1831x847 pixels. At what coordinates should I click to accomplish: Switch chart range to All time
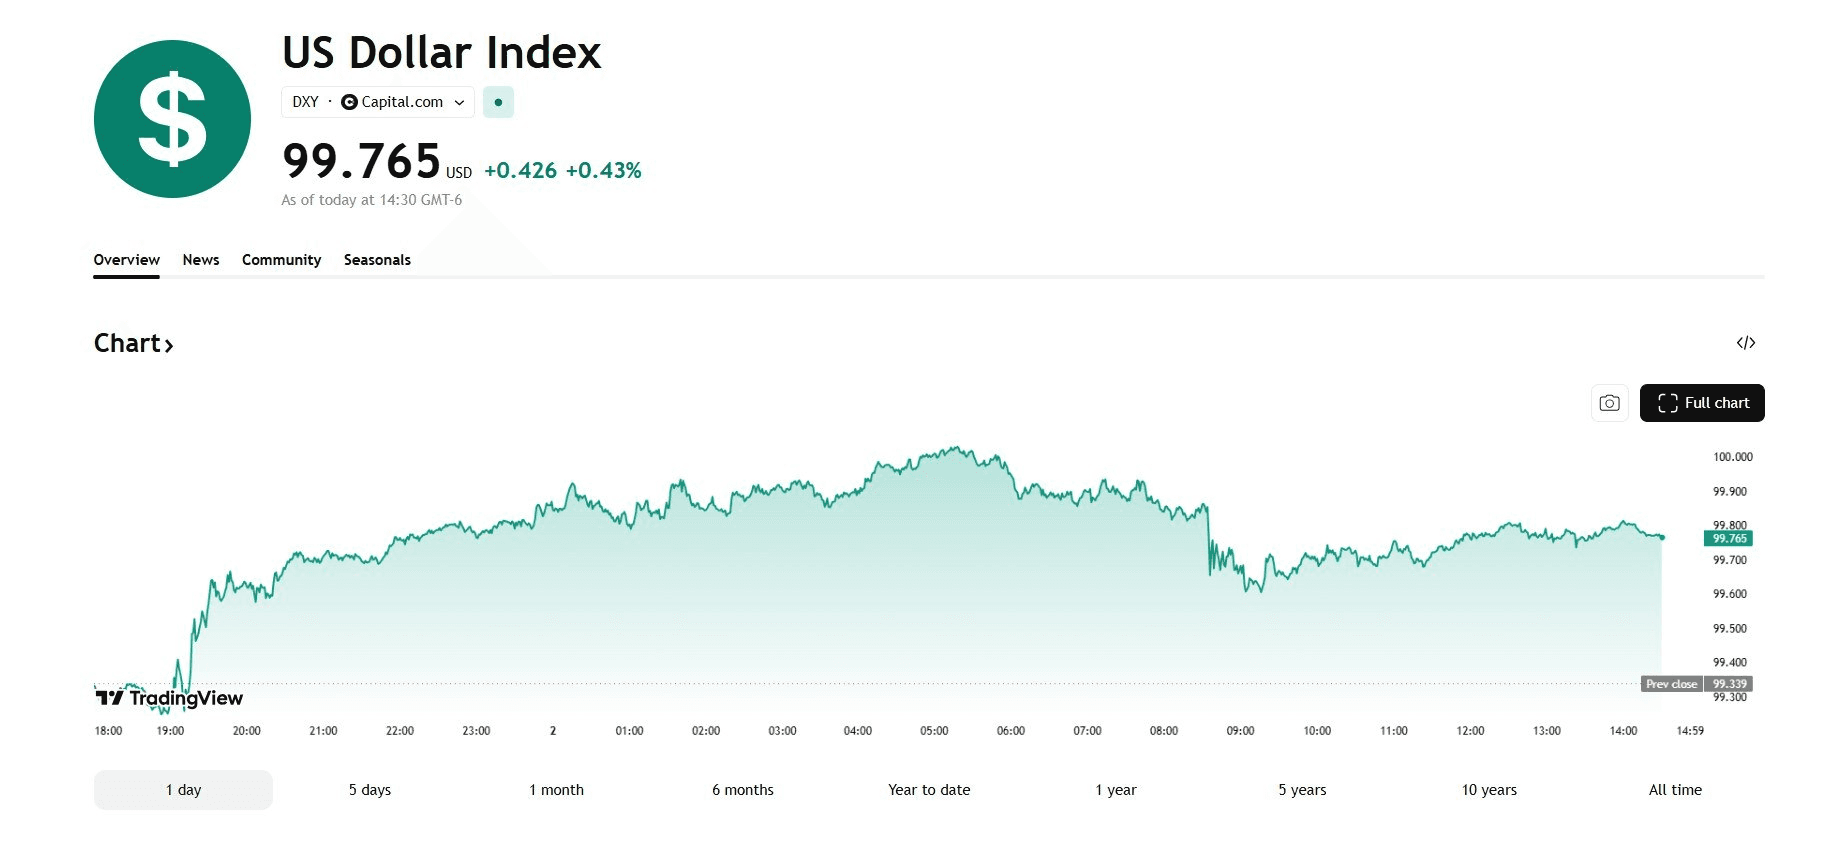(x=1675, y=790)
